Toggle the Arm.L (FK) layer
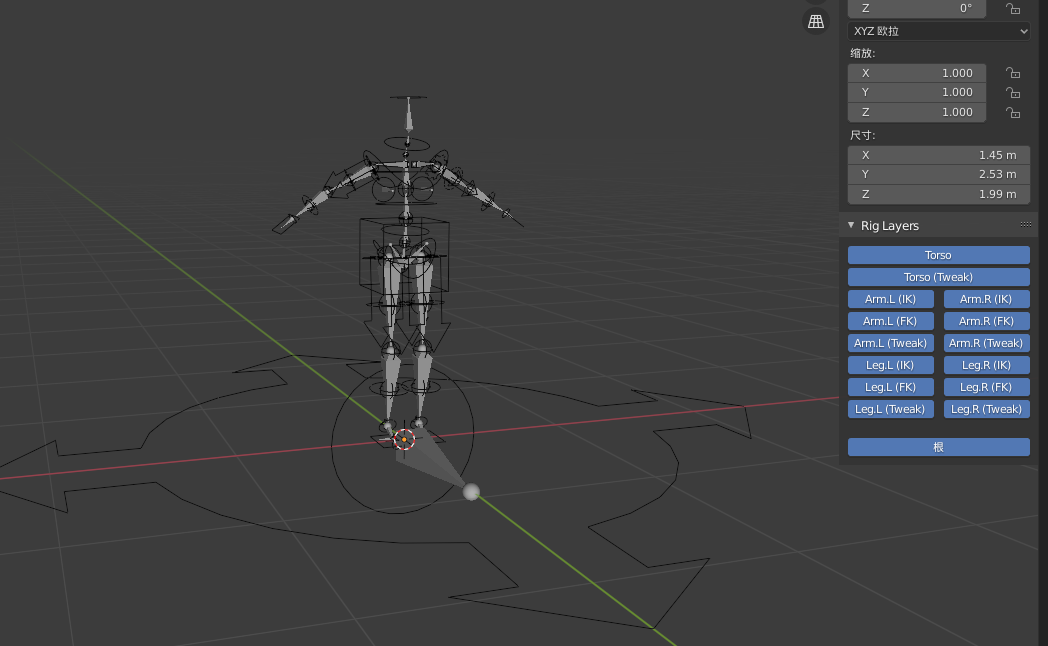This screenshot has width=1048, height=646. point(890,321)
